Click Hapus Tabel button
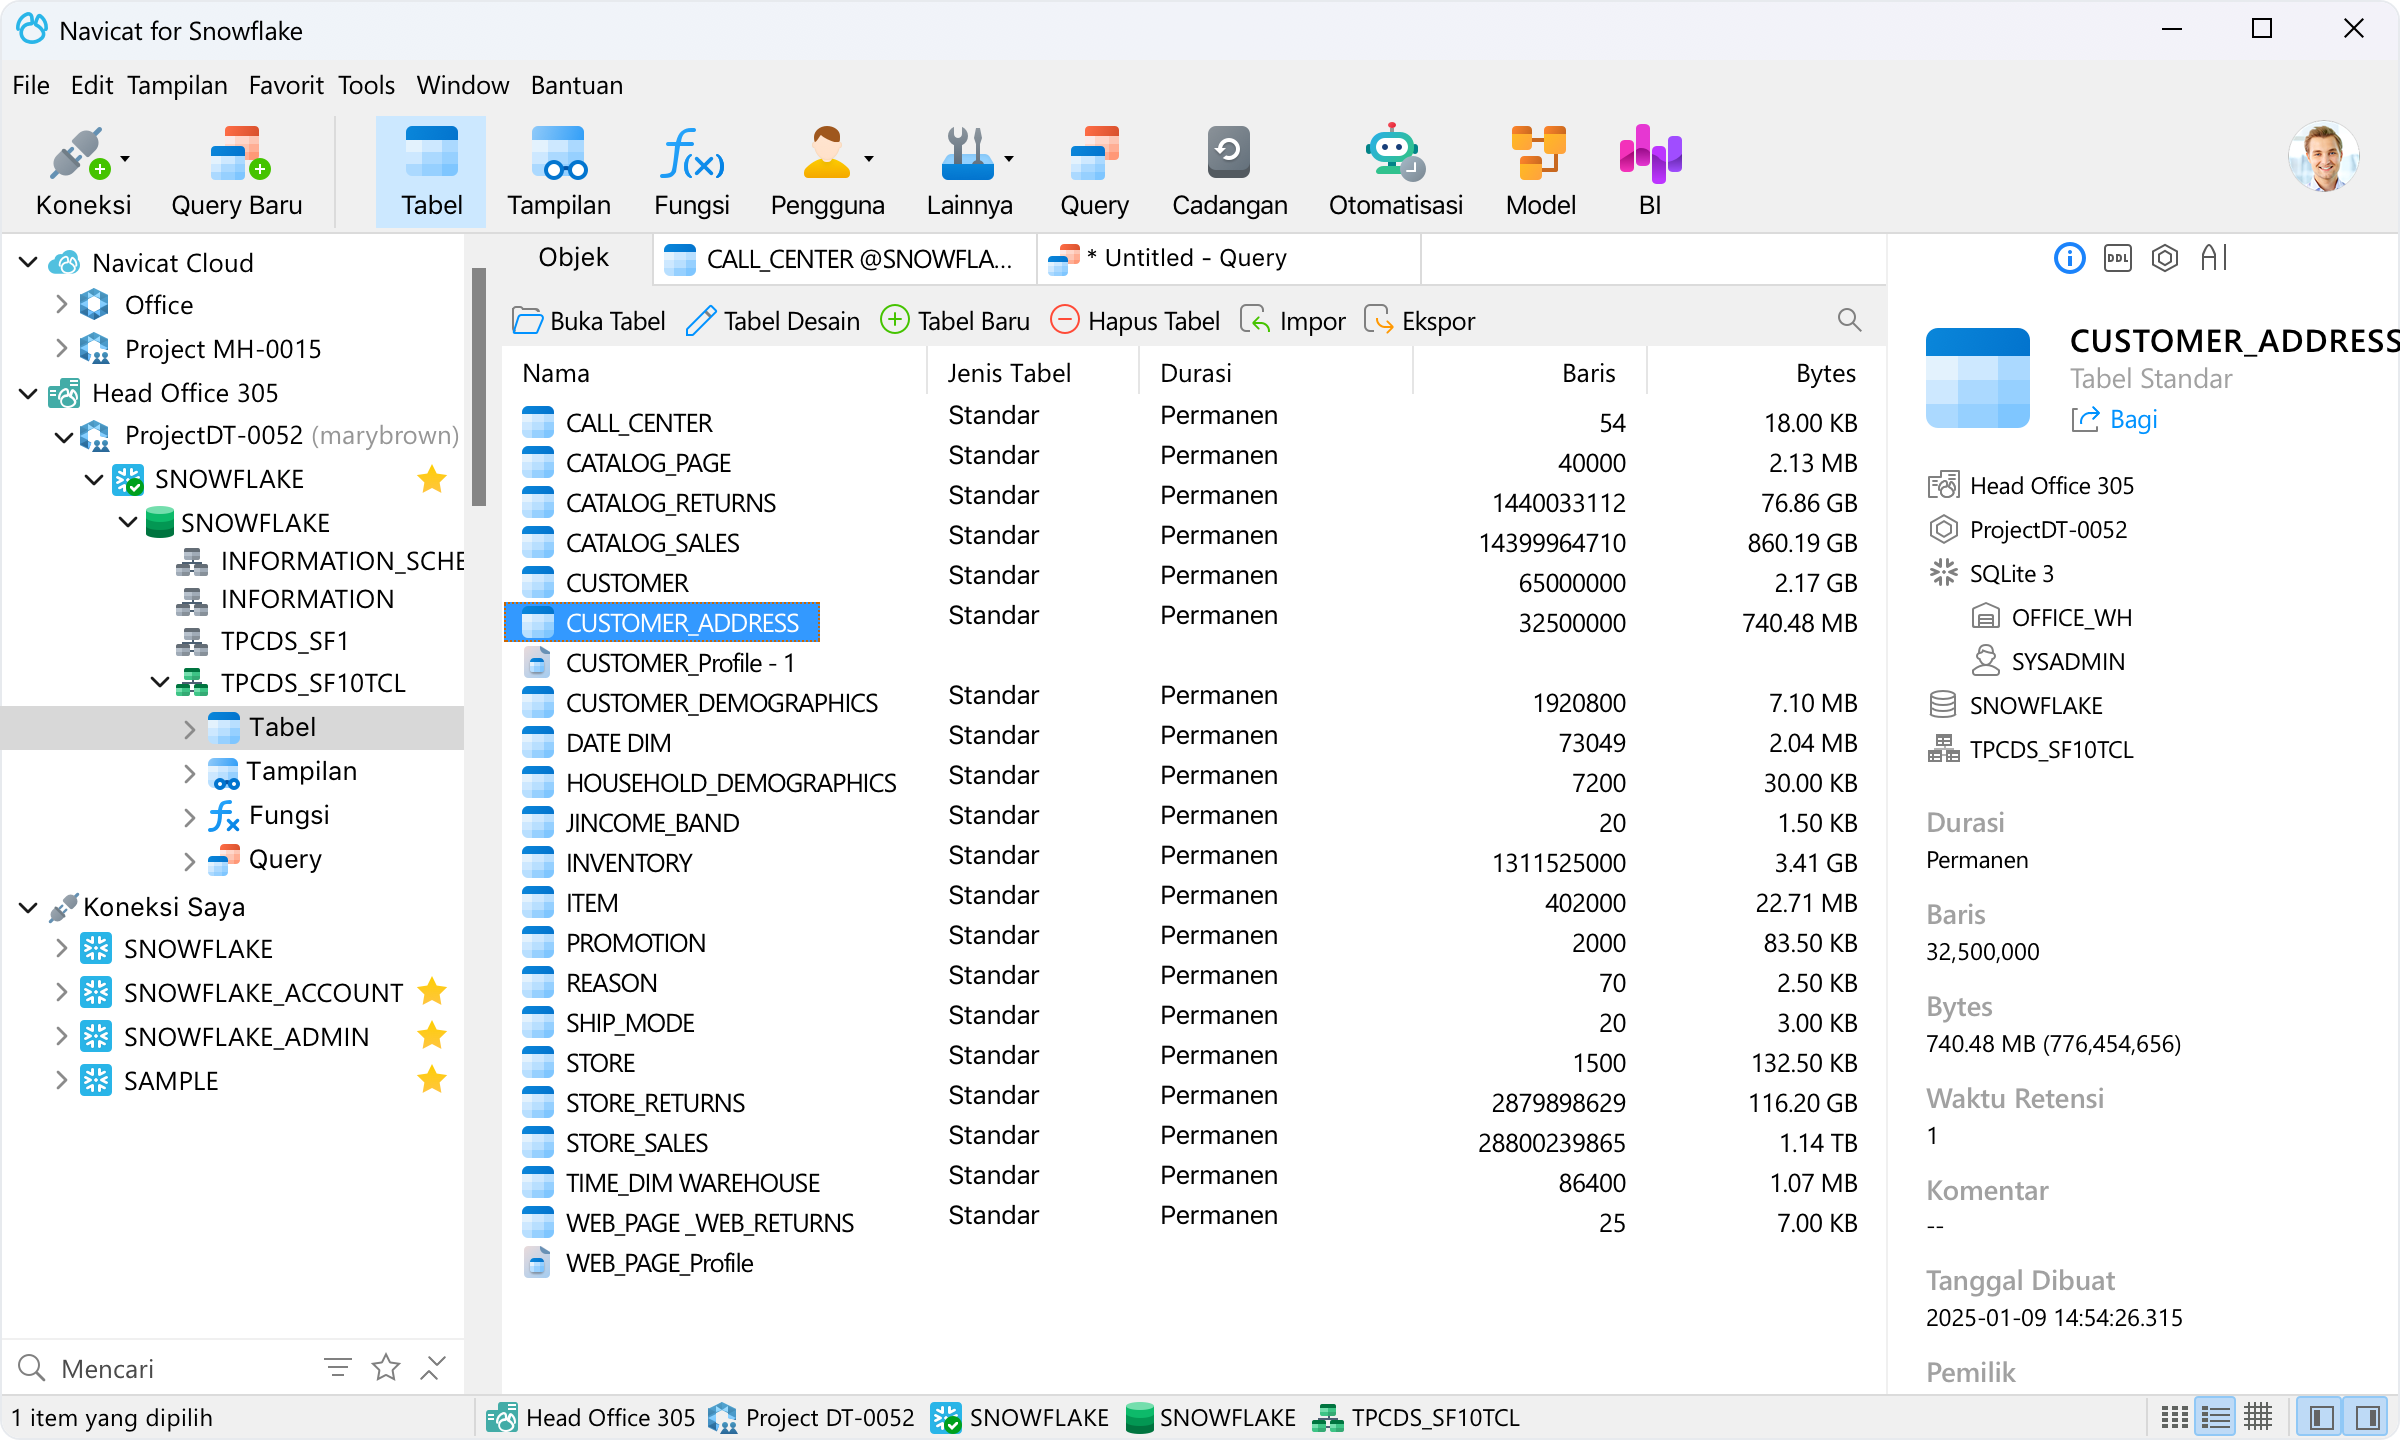 [1135, 321]
